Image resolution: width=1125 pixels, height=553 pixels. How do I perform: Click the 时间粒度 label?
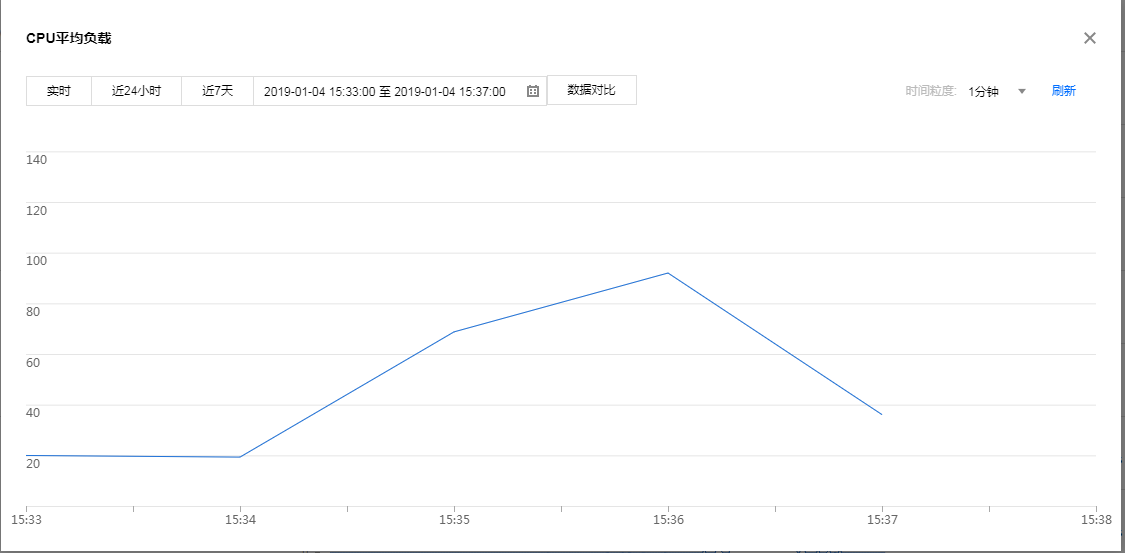click(x=931, y=91)
